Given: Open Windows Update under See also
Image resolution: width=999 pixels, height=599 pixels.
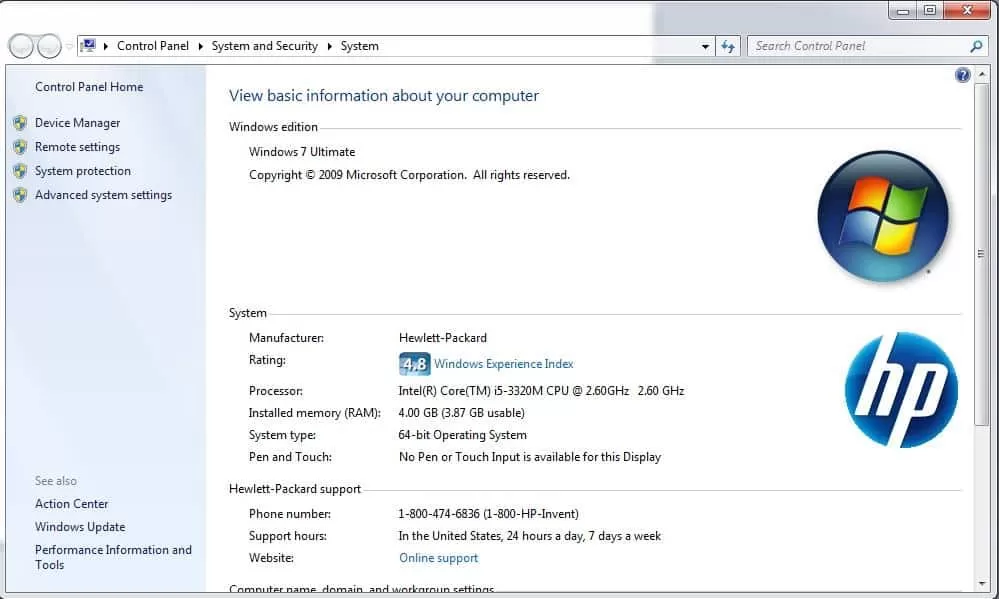Looking at the screenshot, I should tap(80, 527).
